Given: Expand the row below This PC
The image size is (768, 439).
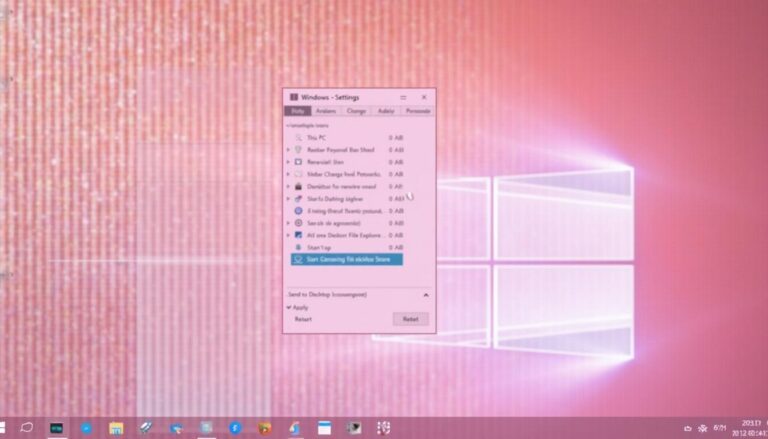Looking at the screenshot, I should click(x=288, y=149).
